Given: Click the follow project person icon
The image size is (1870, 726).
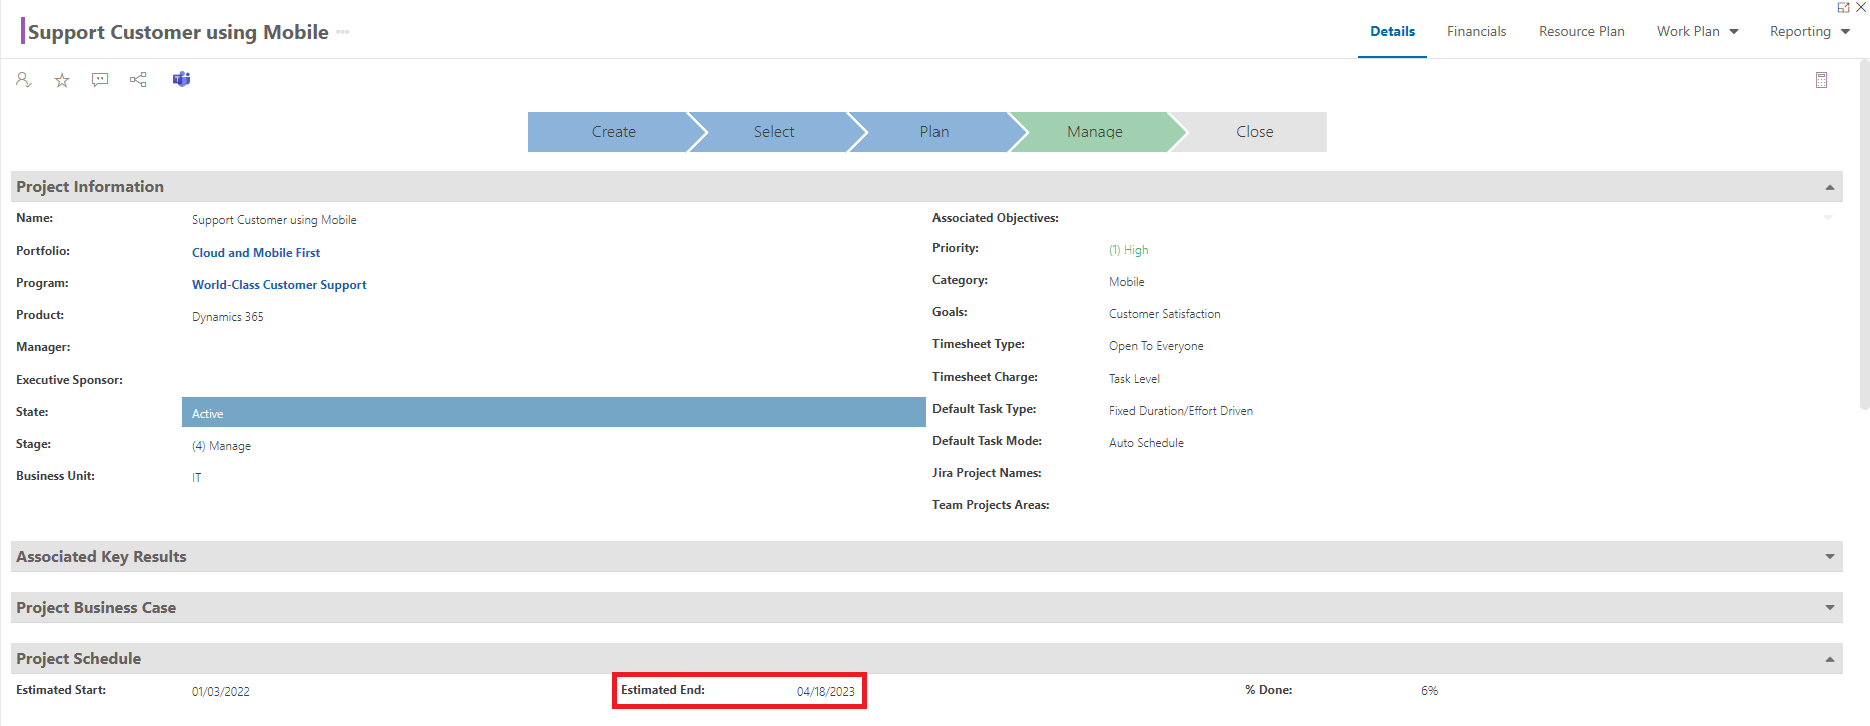Looking at the screenshot, I should tap(24, 80).
